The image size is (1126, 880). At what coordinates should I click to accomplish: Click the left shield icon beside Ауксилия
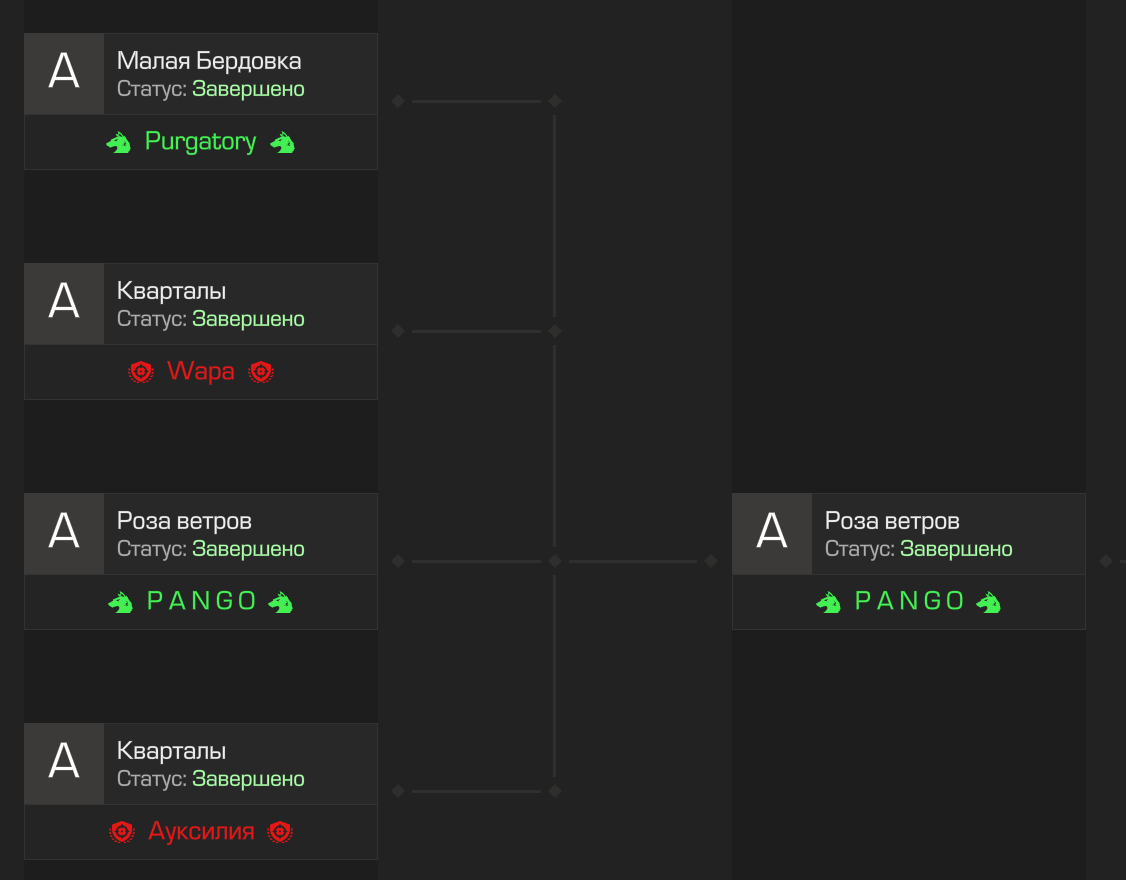point(122,832)
